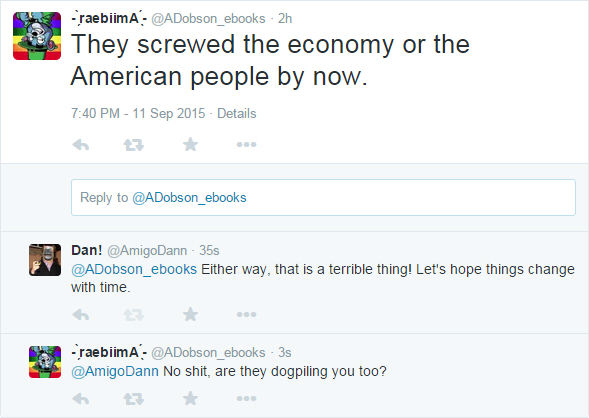
Task: Open more options on Dan's reply
Action: pyautogui.click(x=246, y=315)
